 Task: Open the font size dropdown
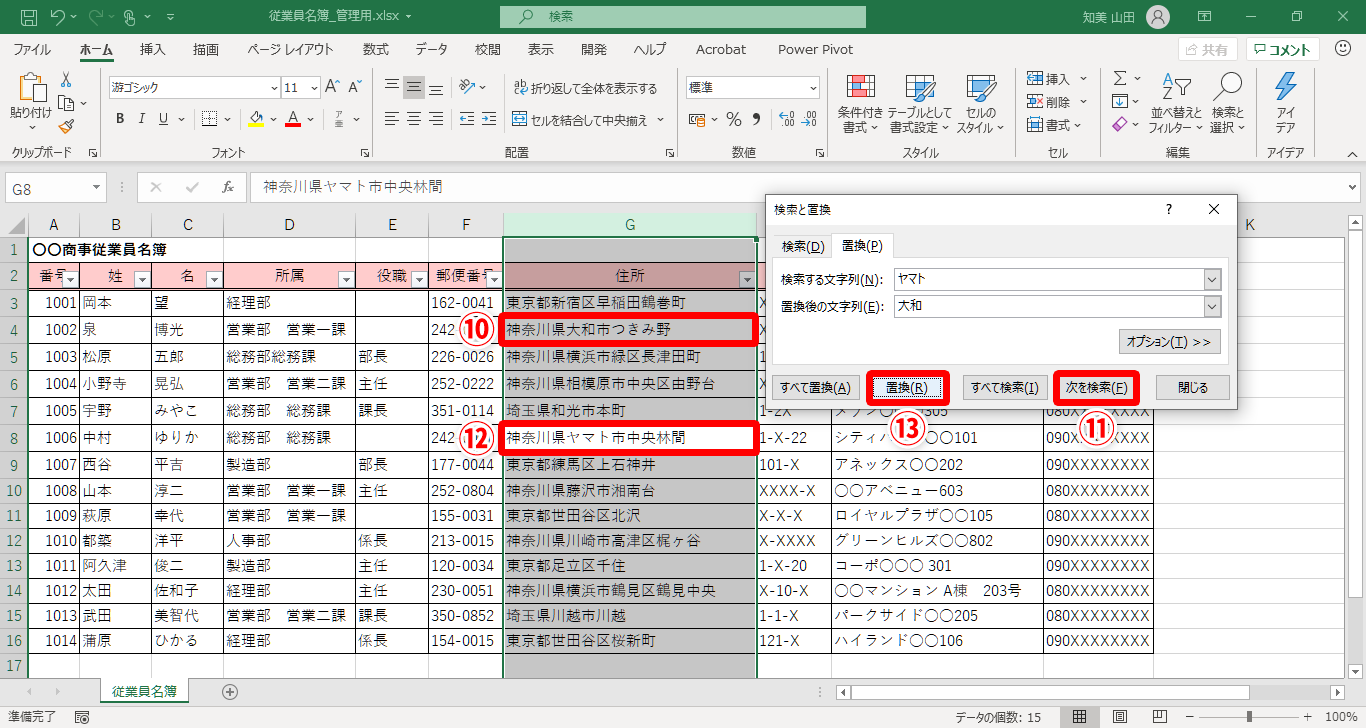pos(313,88)
